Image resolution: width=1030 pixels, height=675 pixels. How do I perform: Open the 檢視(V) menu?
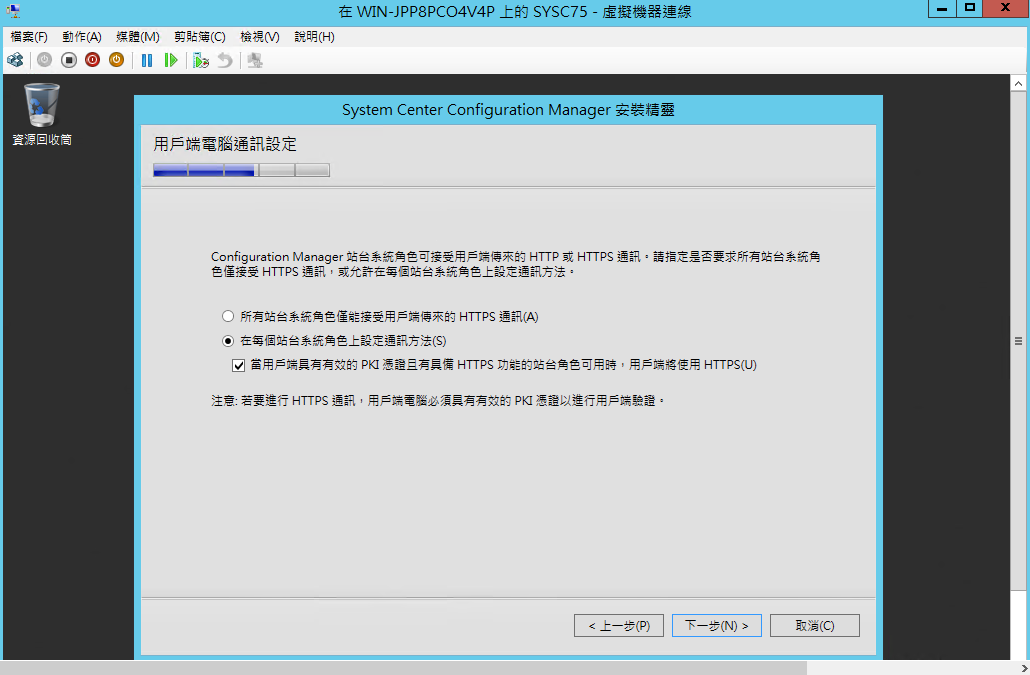click(x=259, y=37)
